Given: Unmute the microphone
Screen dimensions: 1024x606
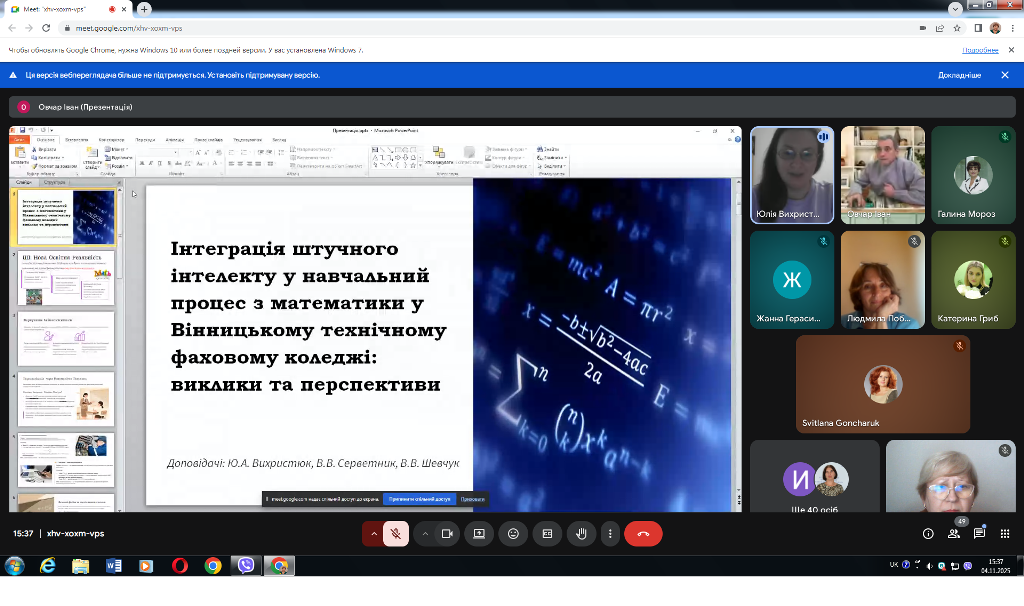Looking at the screenshot, I should (x=396, y=534).
